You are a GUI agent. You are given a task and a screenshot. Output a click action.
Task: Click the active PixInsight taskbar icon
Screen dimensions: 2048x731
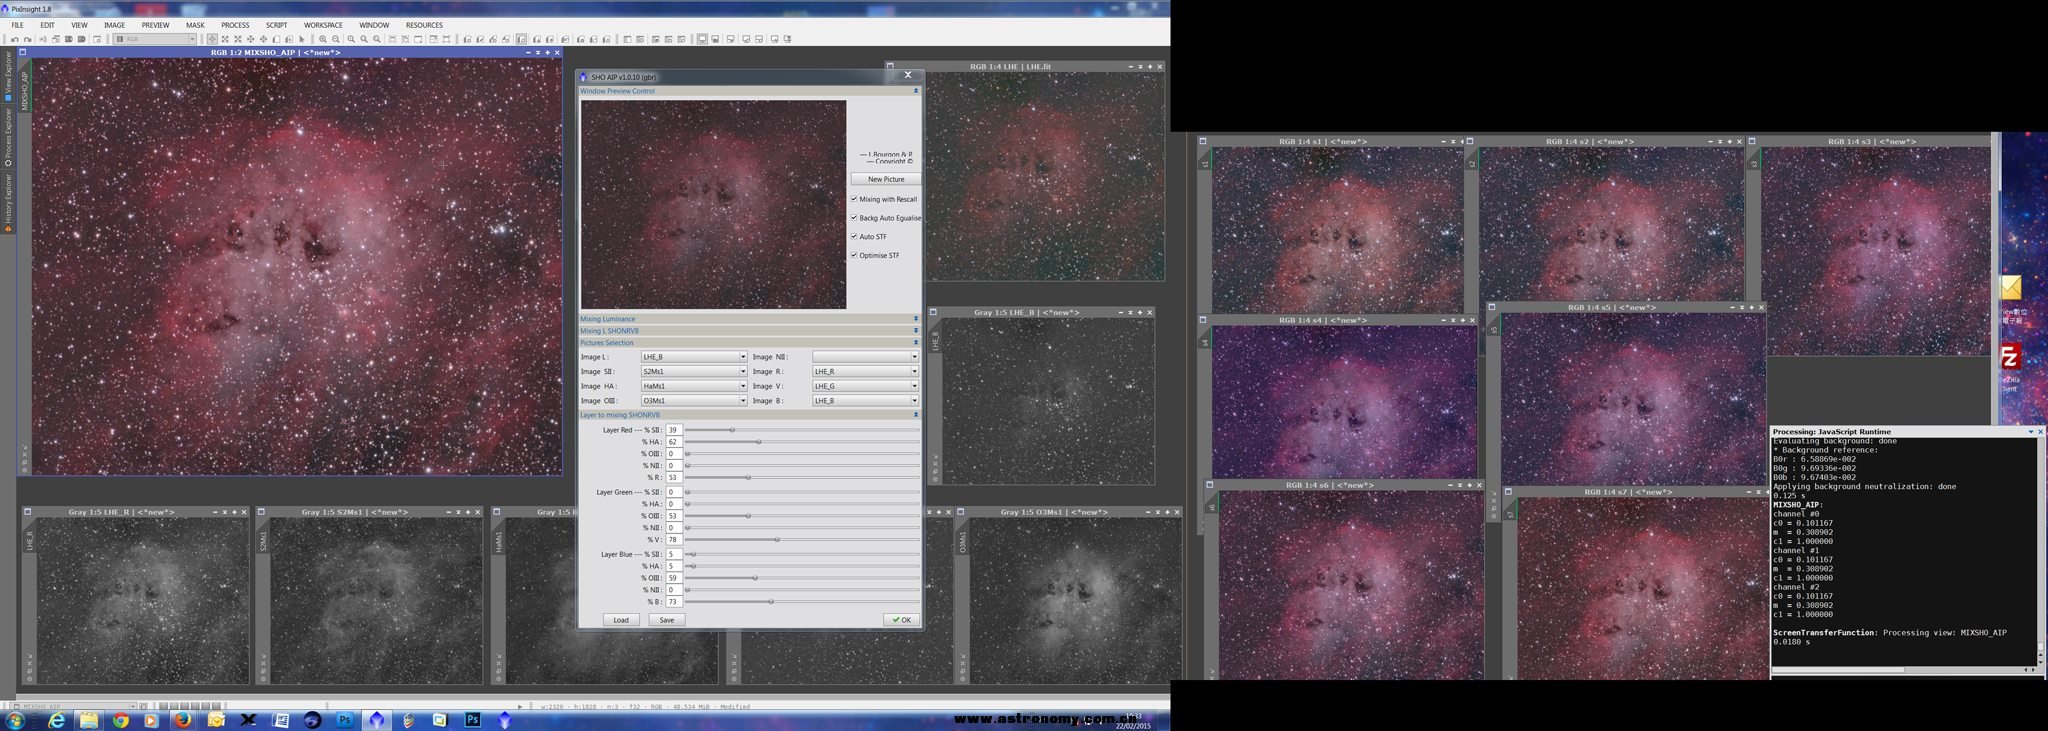click(x=376, y=720)
